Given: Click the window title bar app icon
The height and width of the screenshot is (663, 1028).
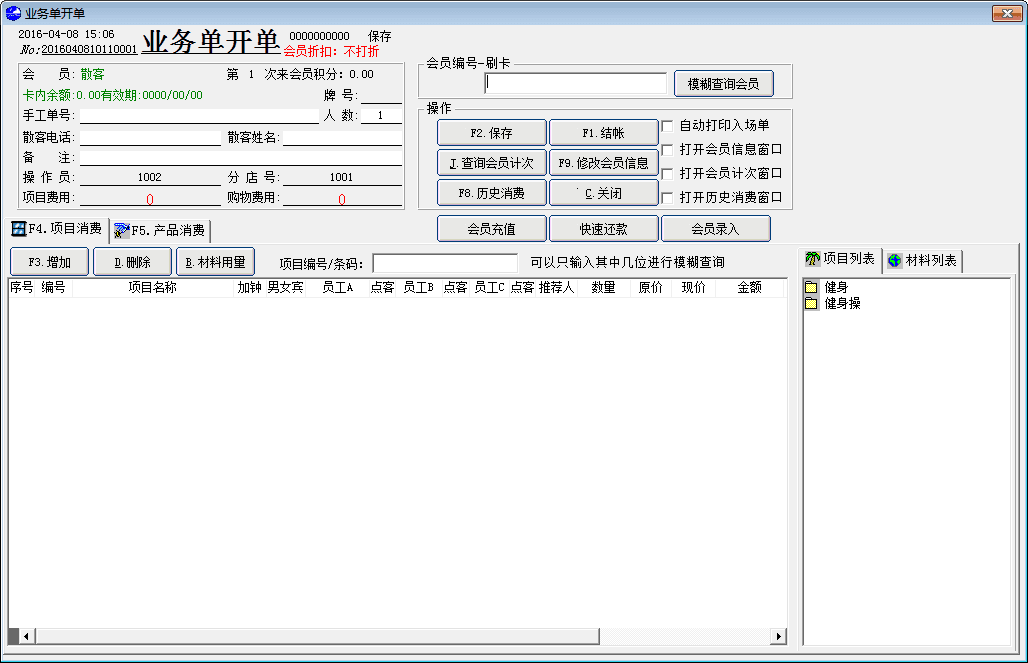Looking at the screenshot, I should tap(13, 13).
